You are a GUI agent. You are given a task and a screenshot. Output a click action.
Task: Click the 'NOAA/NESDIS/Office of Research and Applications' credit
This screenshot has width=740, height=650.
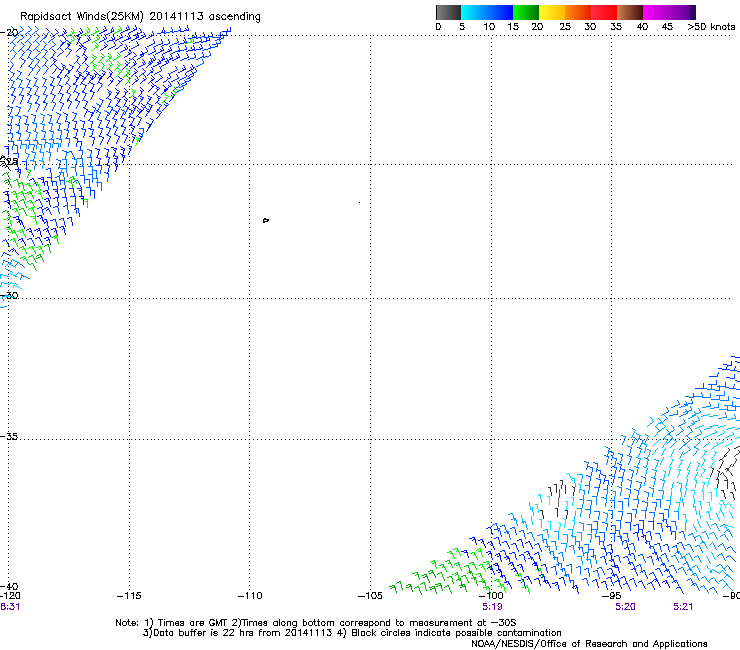pos(589,644)
